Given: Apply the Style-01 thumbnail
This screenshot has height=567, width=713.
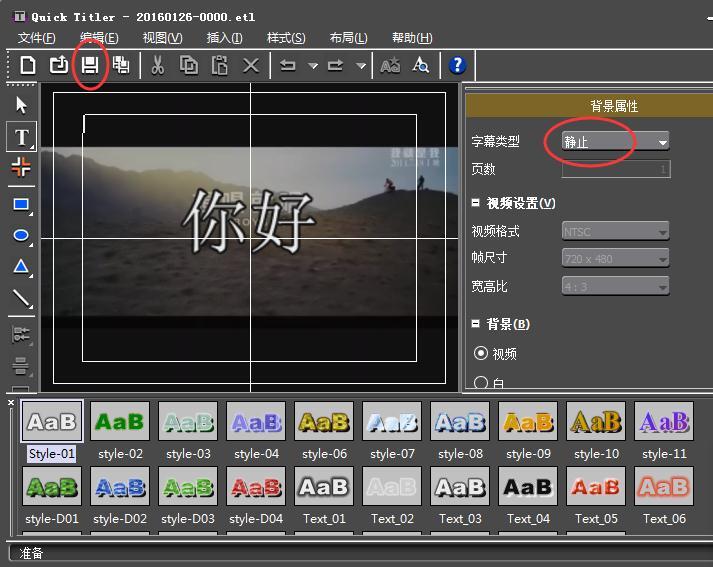Looking at the screenshot, I should pyautogui.click(x=52, y=421).
